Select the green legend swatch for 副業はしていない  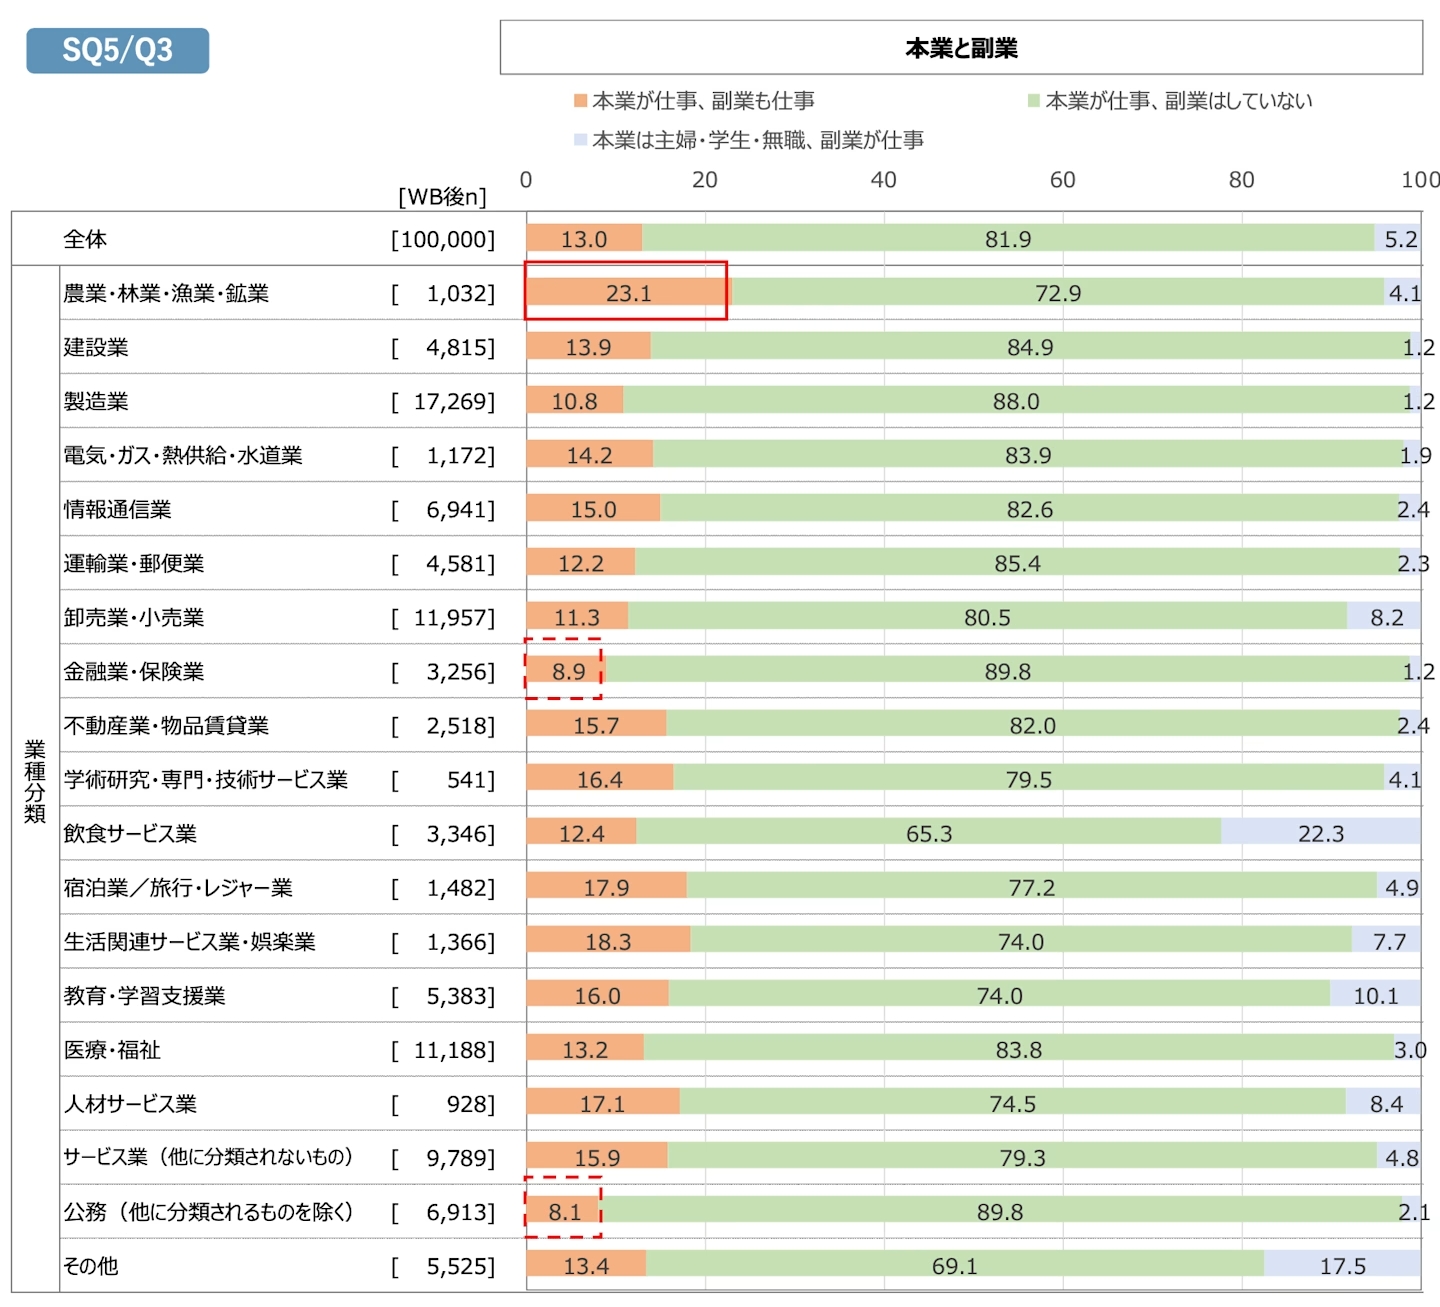pyautogui.click(x=1034, y=101)
